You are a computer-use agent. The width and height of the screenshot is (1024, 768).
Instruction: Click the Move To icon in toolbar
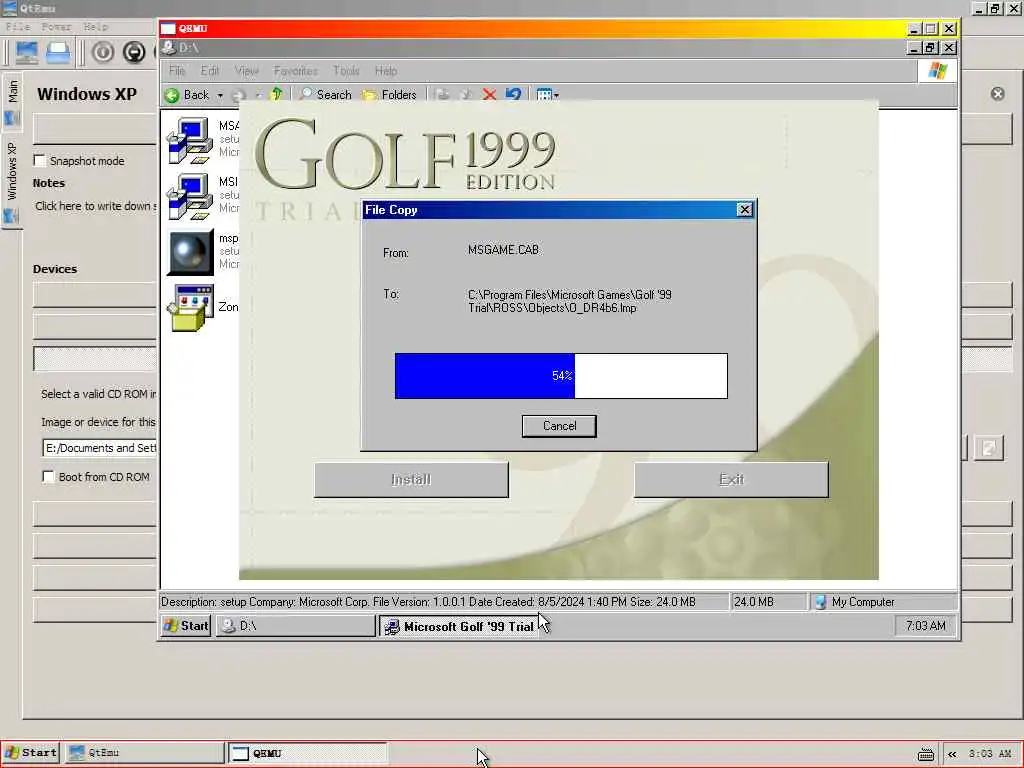[443, 95]
